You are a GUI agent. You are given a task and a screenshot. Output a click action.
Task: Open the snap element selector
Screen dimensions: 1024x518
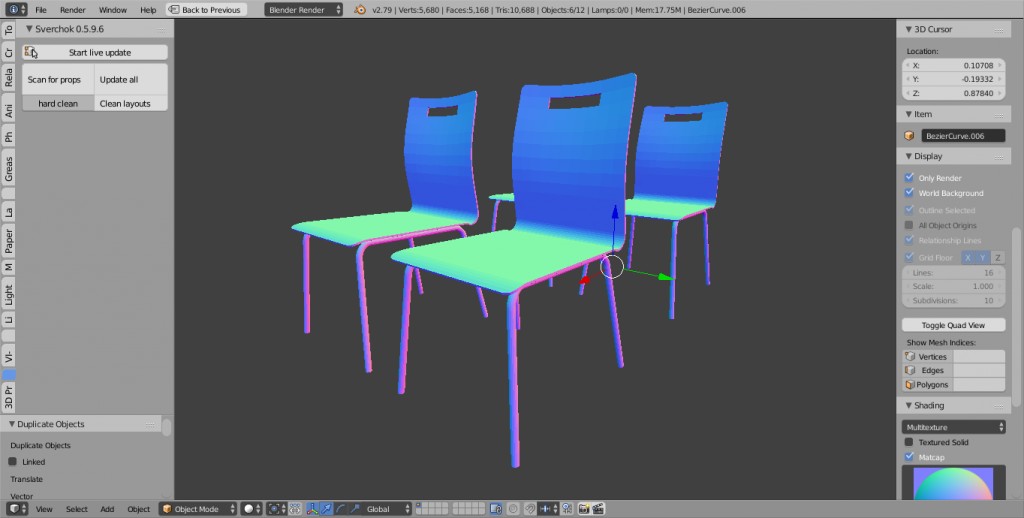[x=548, y=509]
